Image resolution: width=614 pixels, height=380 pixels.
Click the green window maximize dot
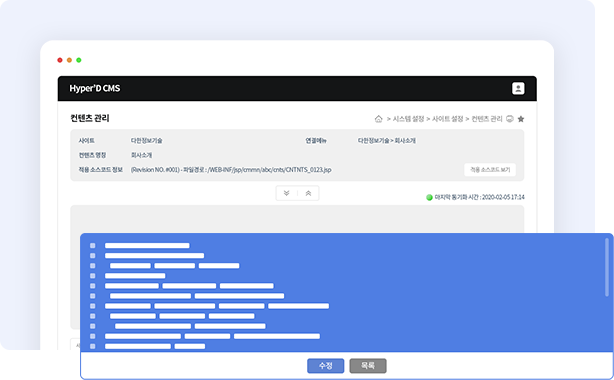(79, 60)
